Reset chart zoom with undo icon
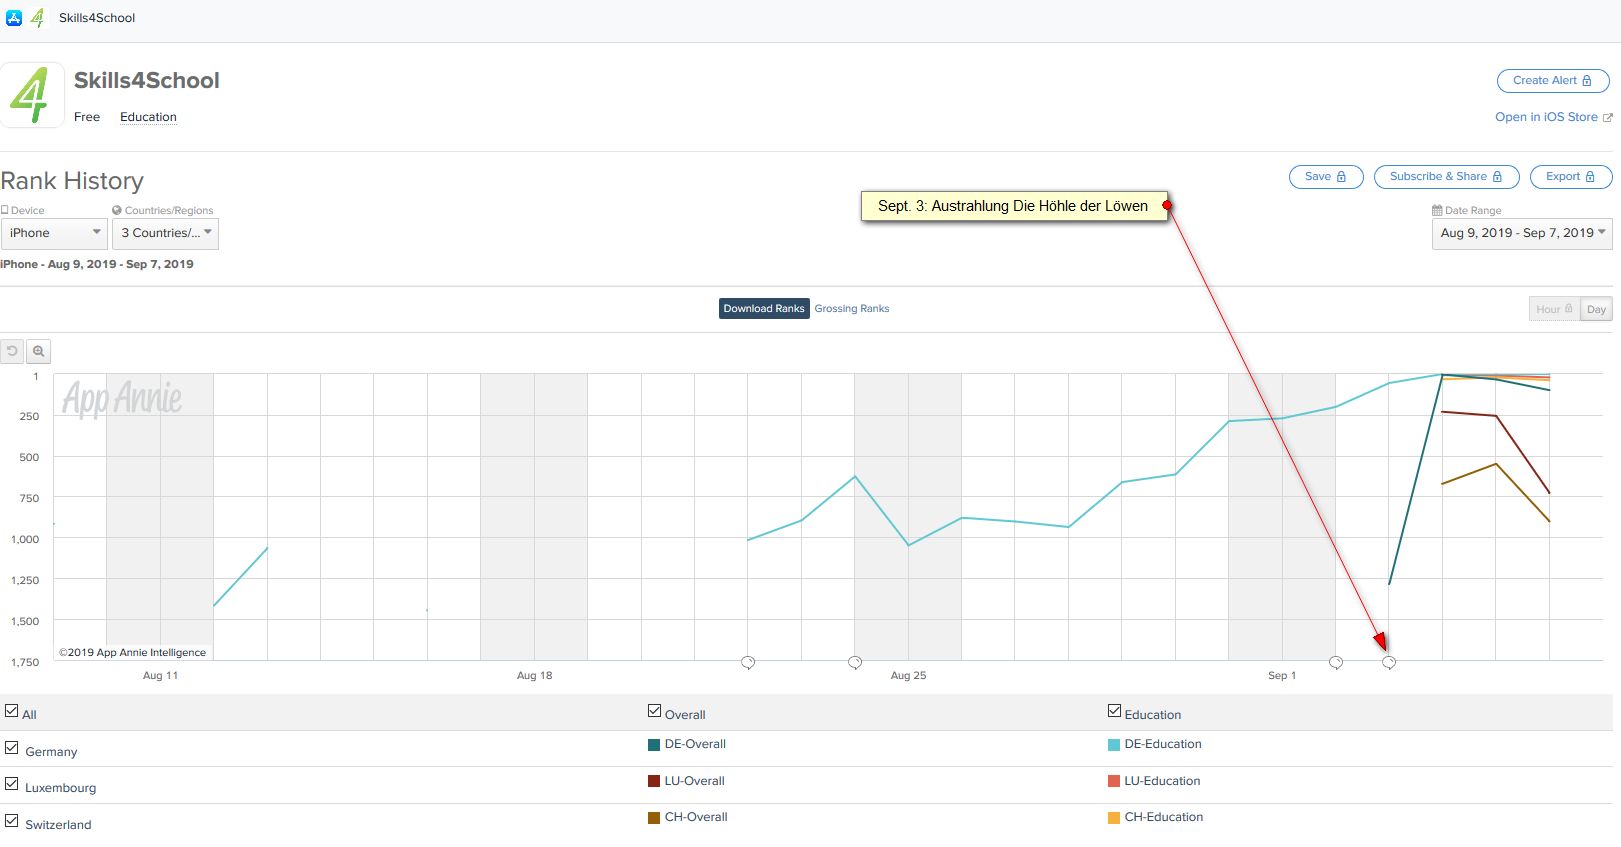Image resolution: width=1621 pixels, height=847 pixels. [x=12, y=351]
